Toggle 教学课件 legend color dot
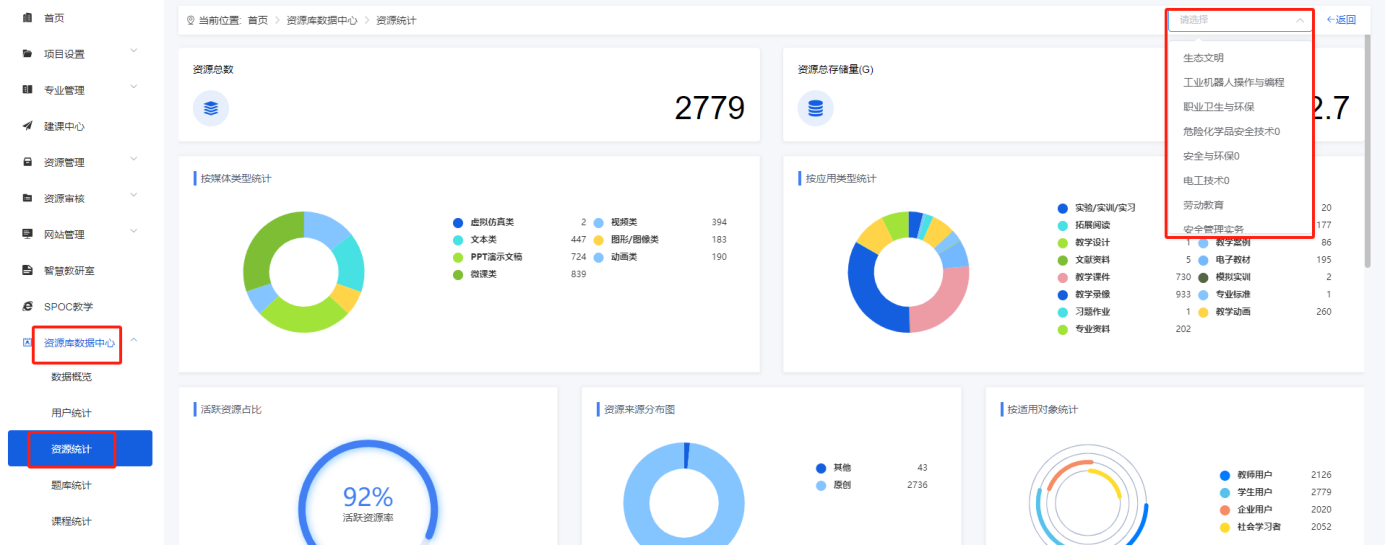 click(1063, 277)
